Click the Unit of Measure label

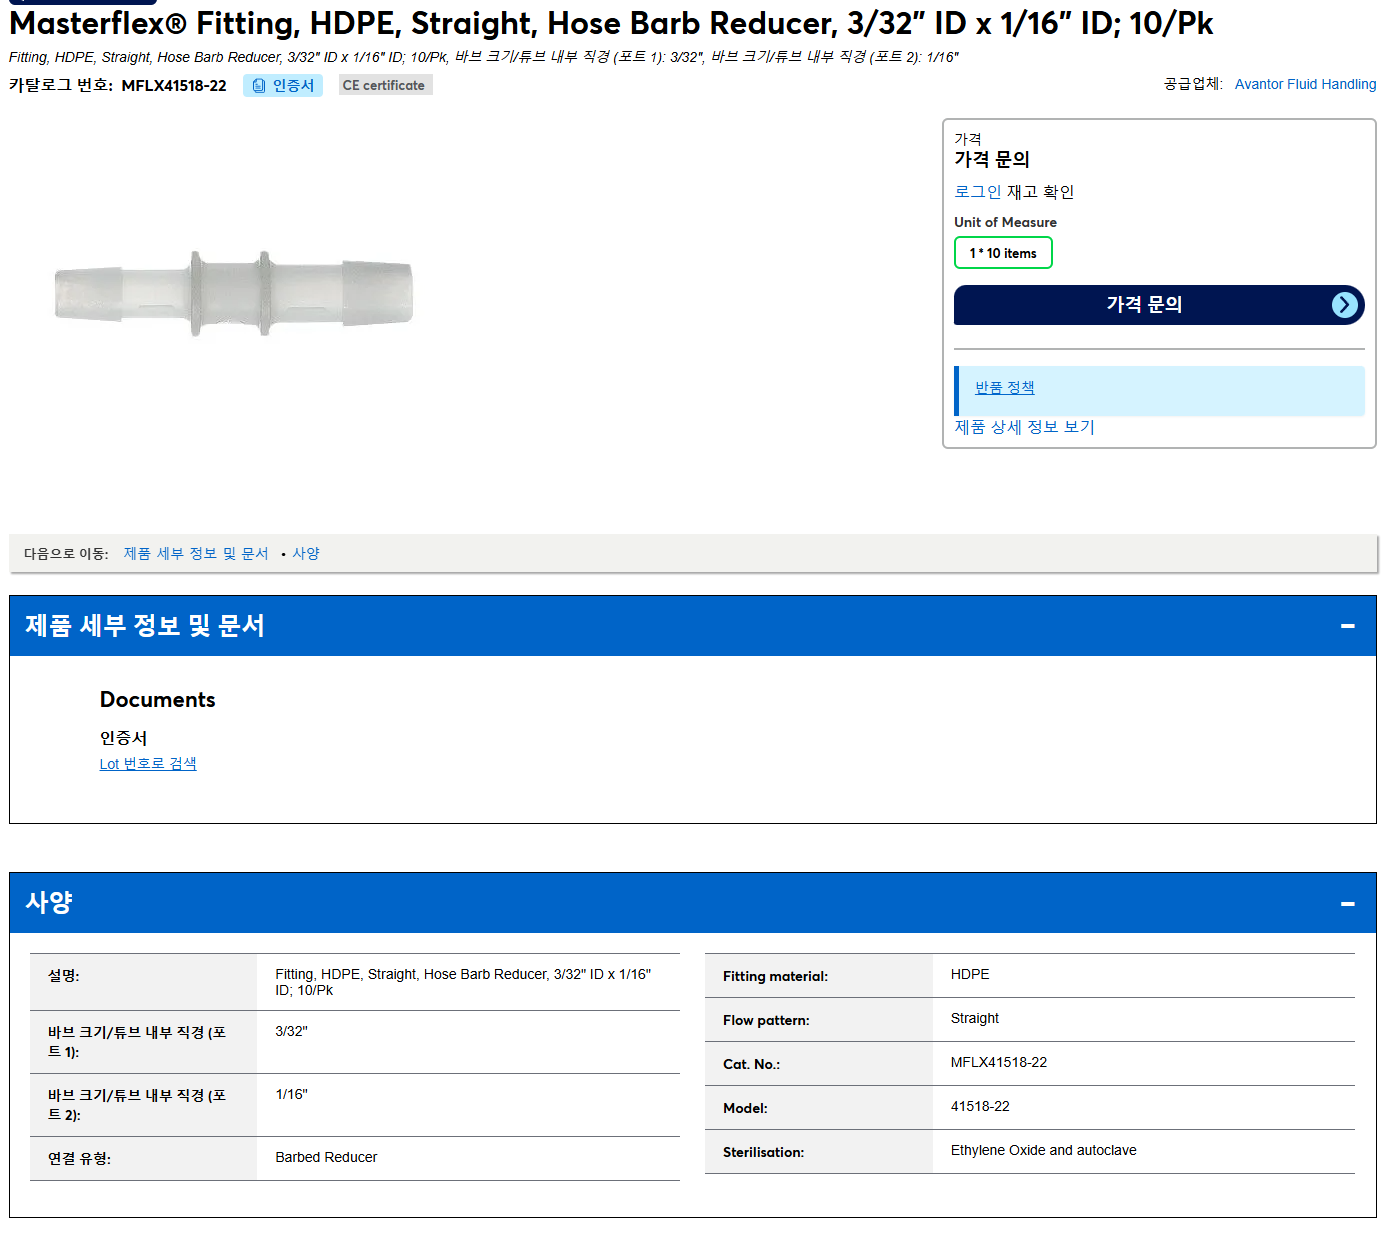(x=1005, y=222)
